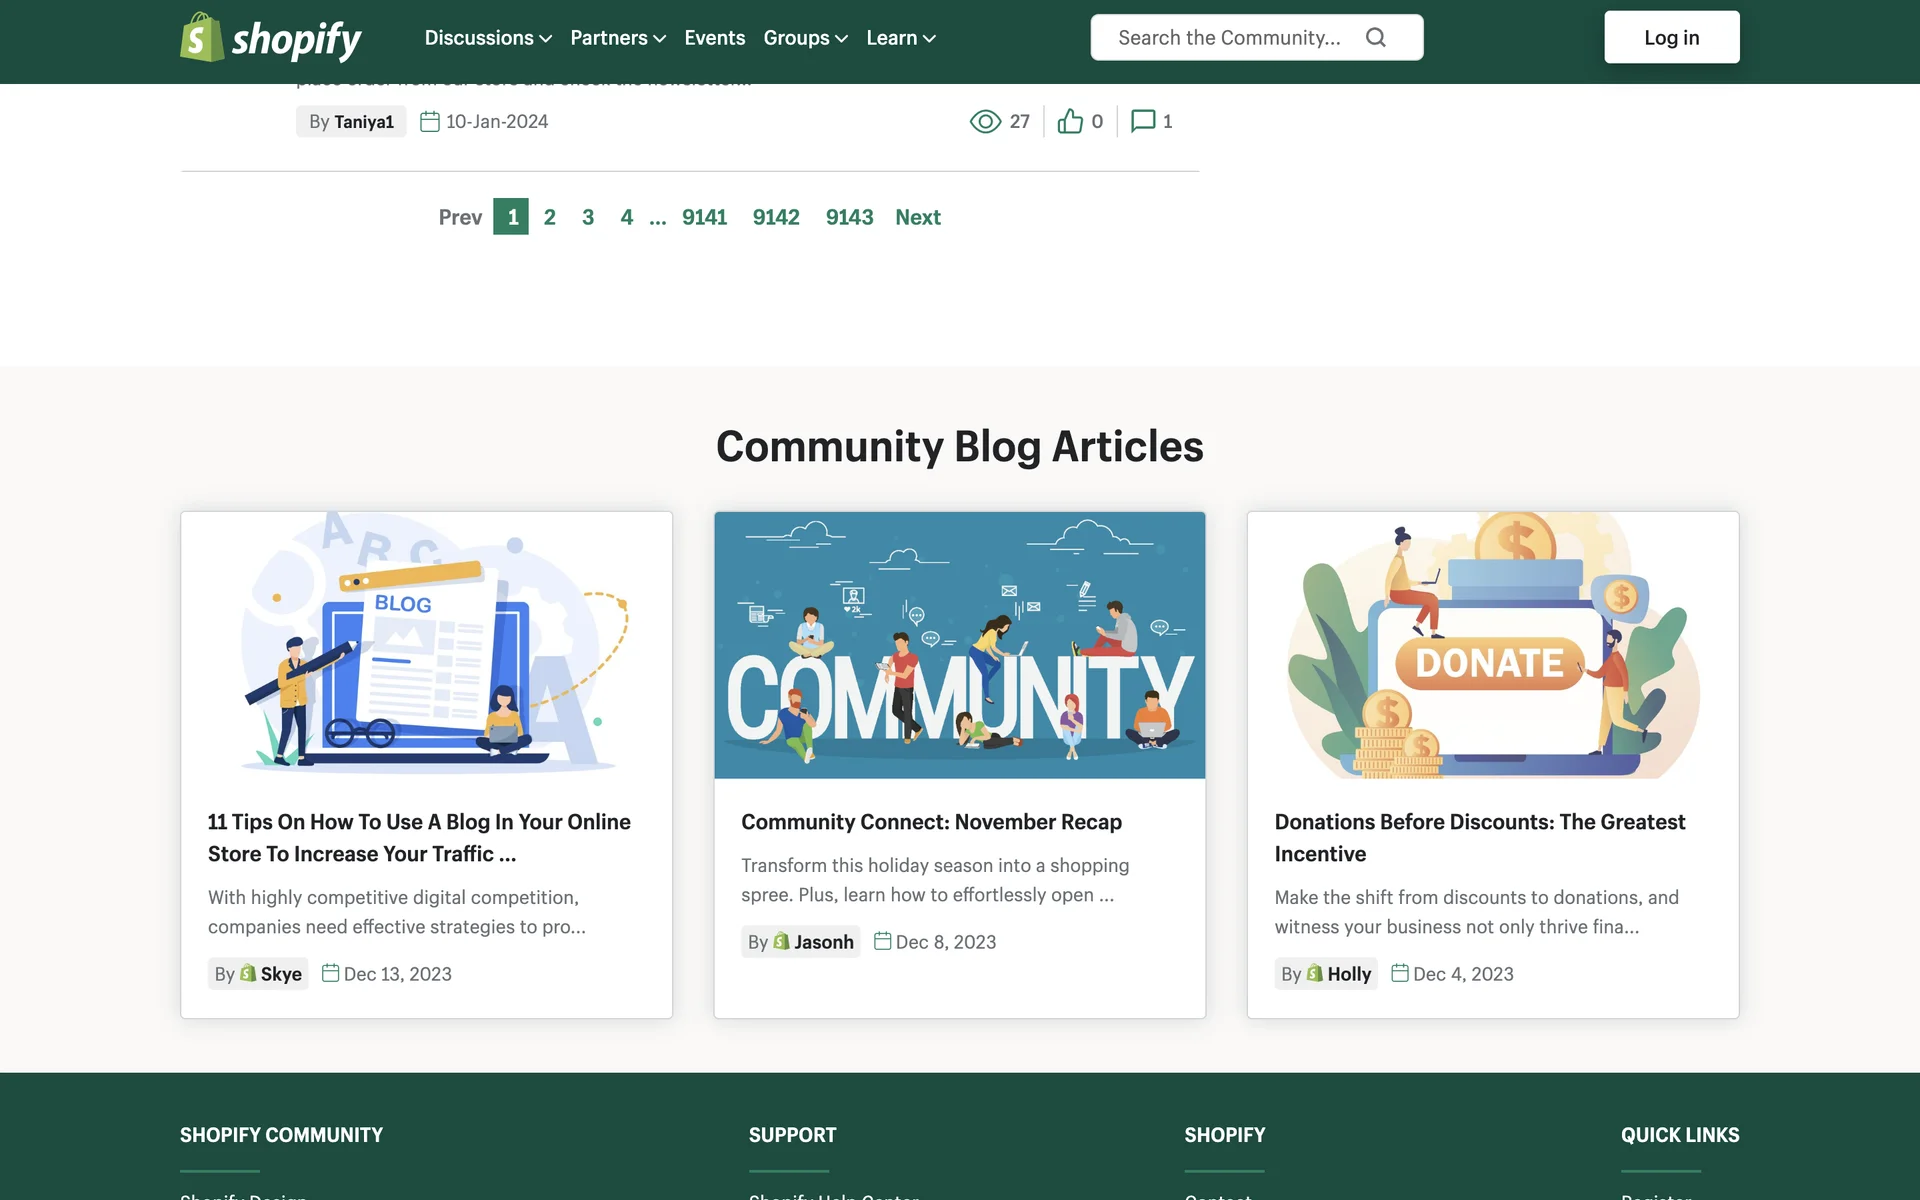The image size is (1920, 1200).
Task: Open the Learn dropdown menu
Action: [x=900, y=38]
